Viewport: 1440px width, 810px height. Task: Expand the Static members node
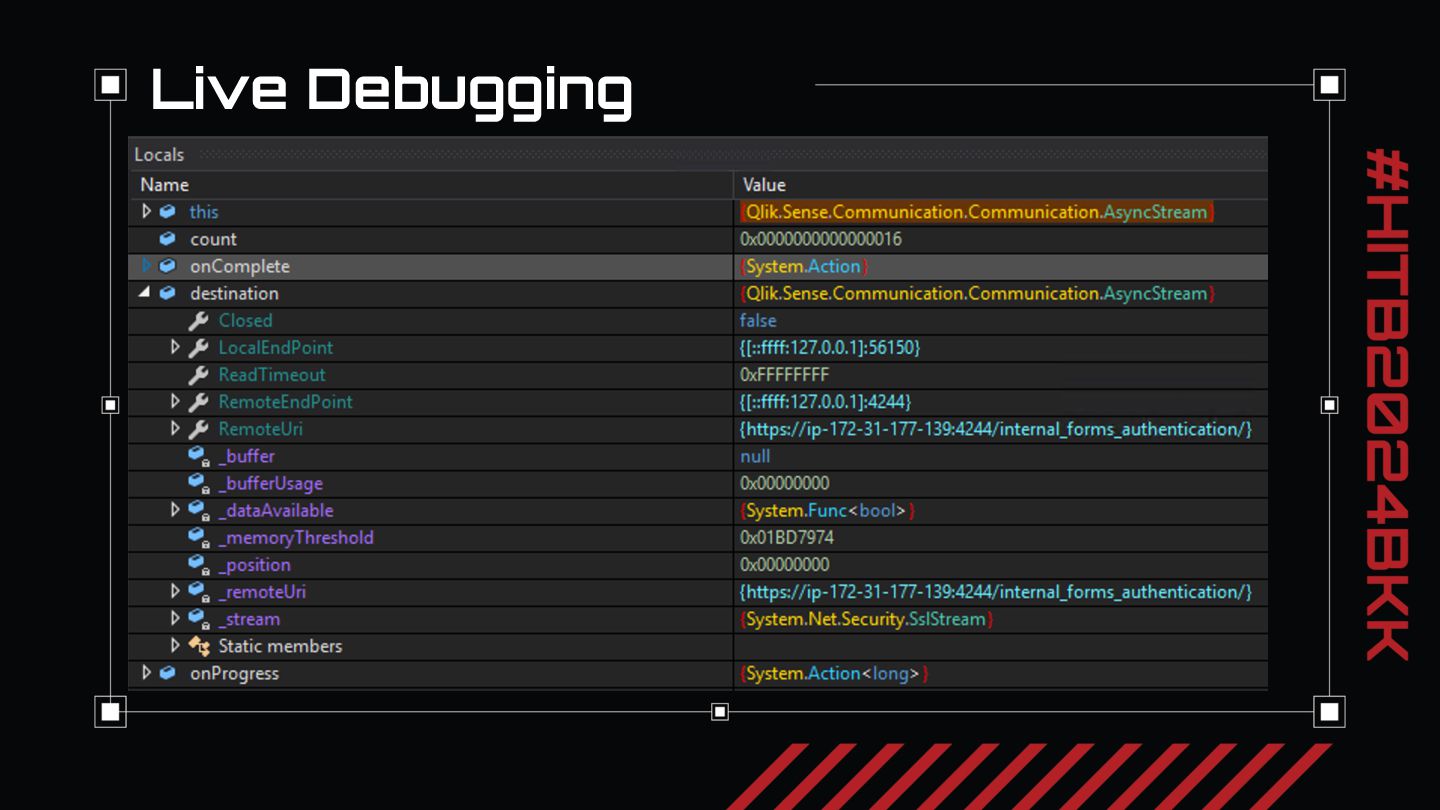175,645
